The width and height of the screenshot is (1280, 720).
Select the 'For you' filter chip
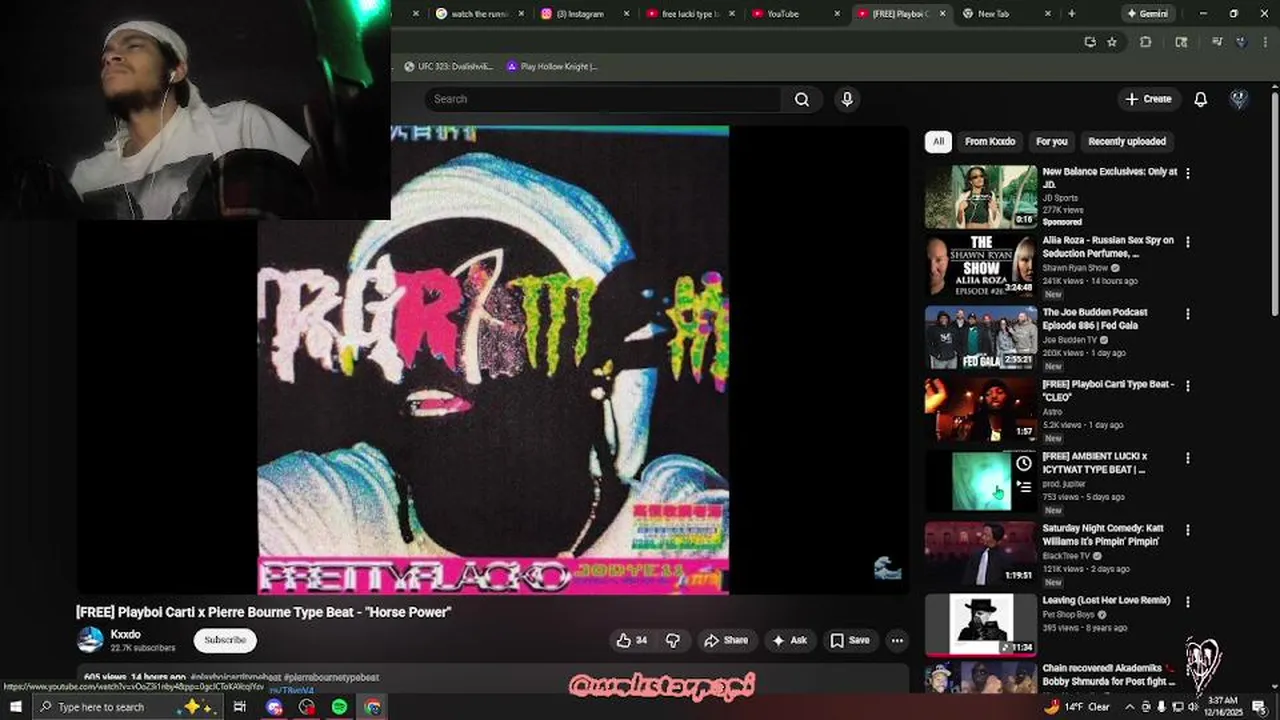[x=1052, y=142]
